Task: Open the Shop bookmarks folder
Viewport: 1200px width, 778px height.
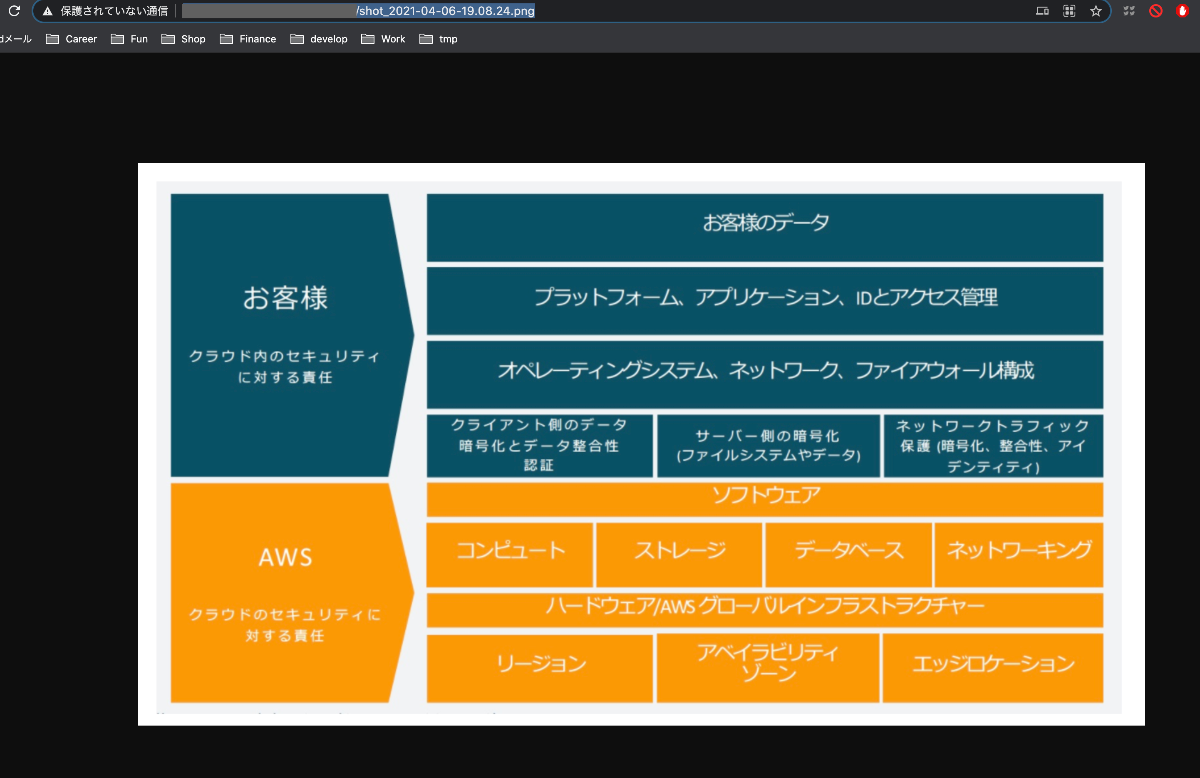Action: coord(183,39)
